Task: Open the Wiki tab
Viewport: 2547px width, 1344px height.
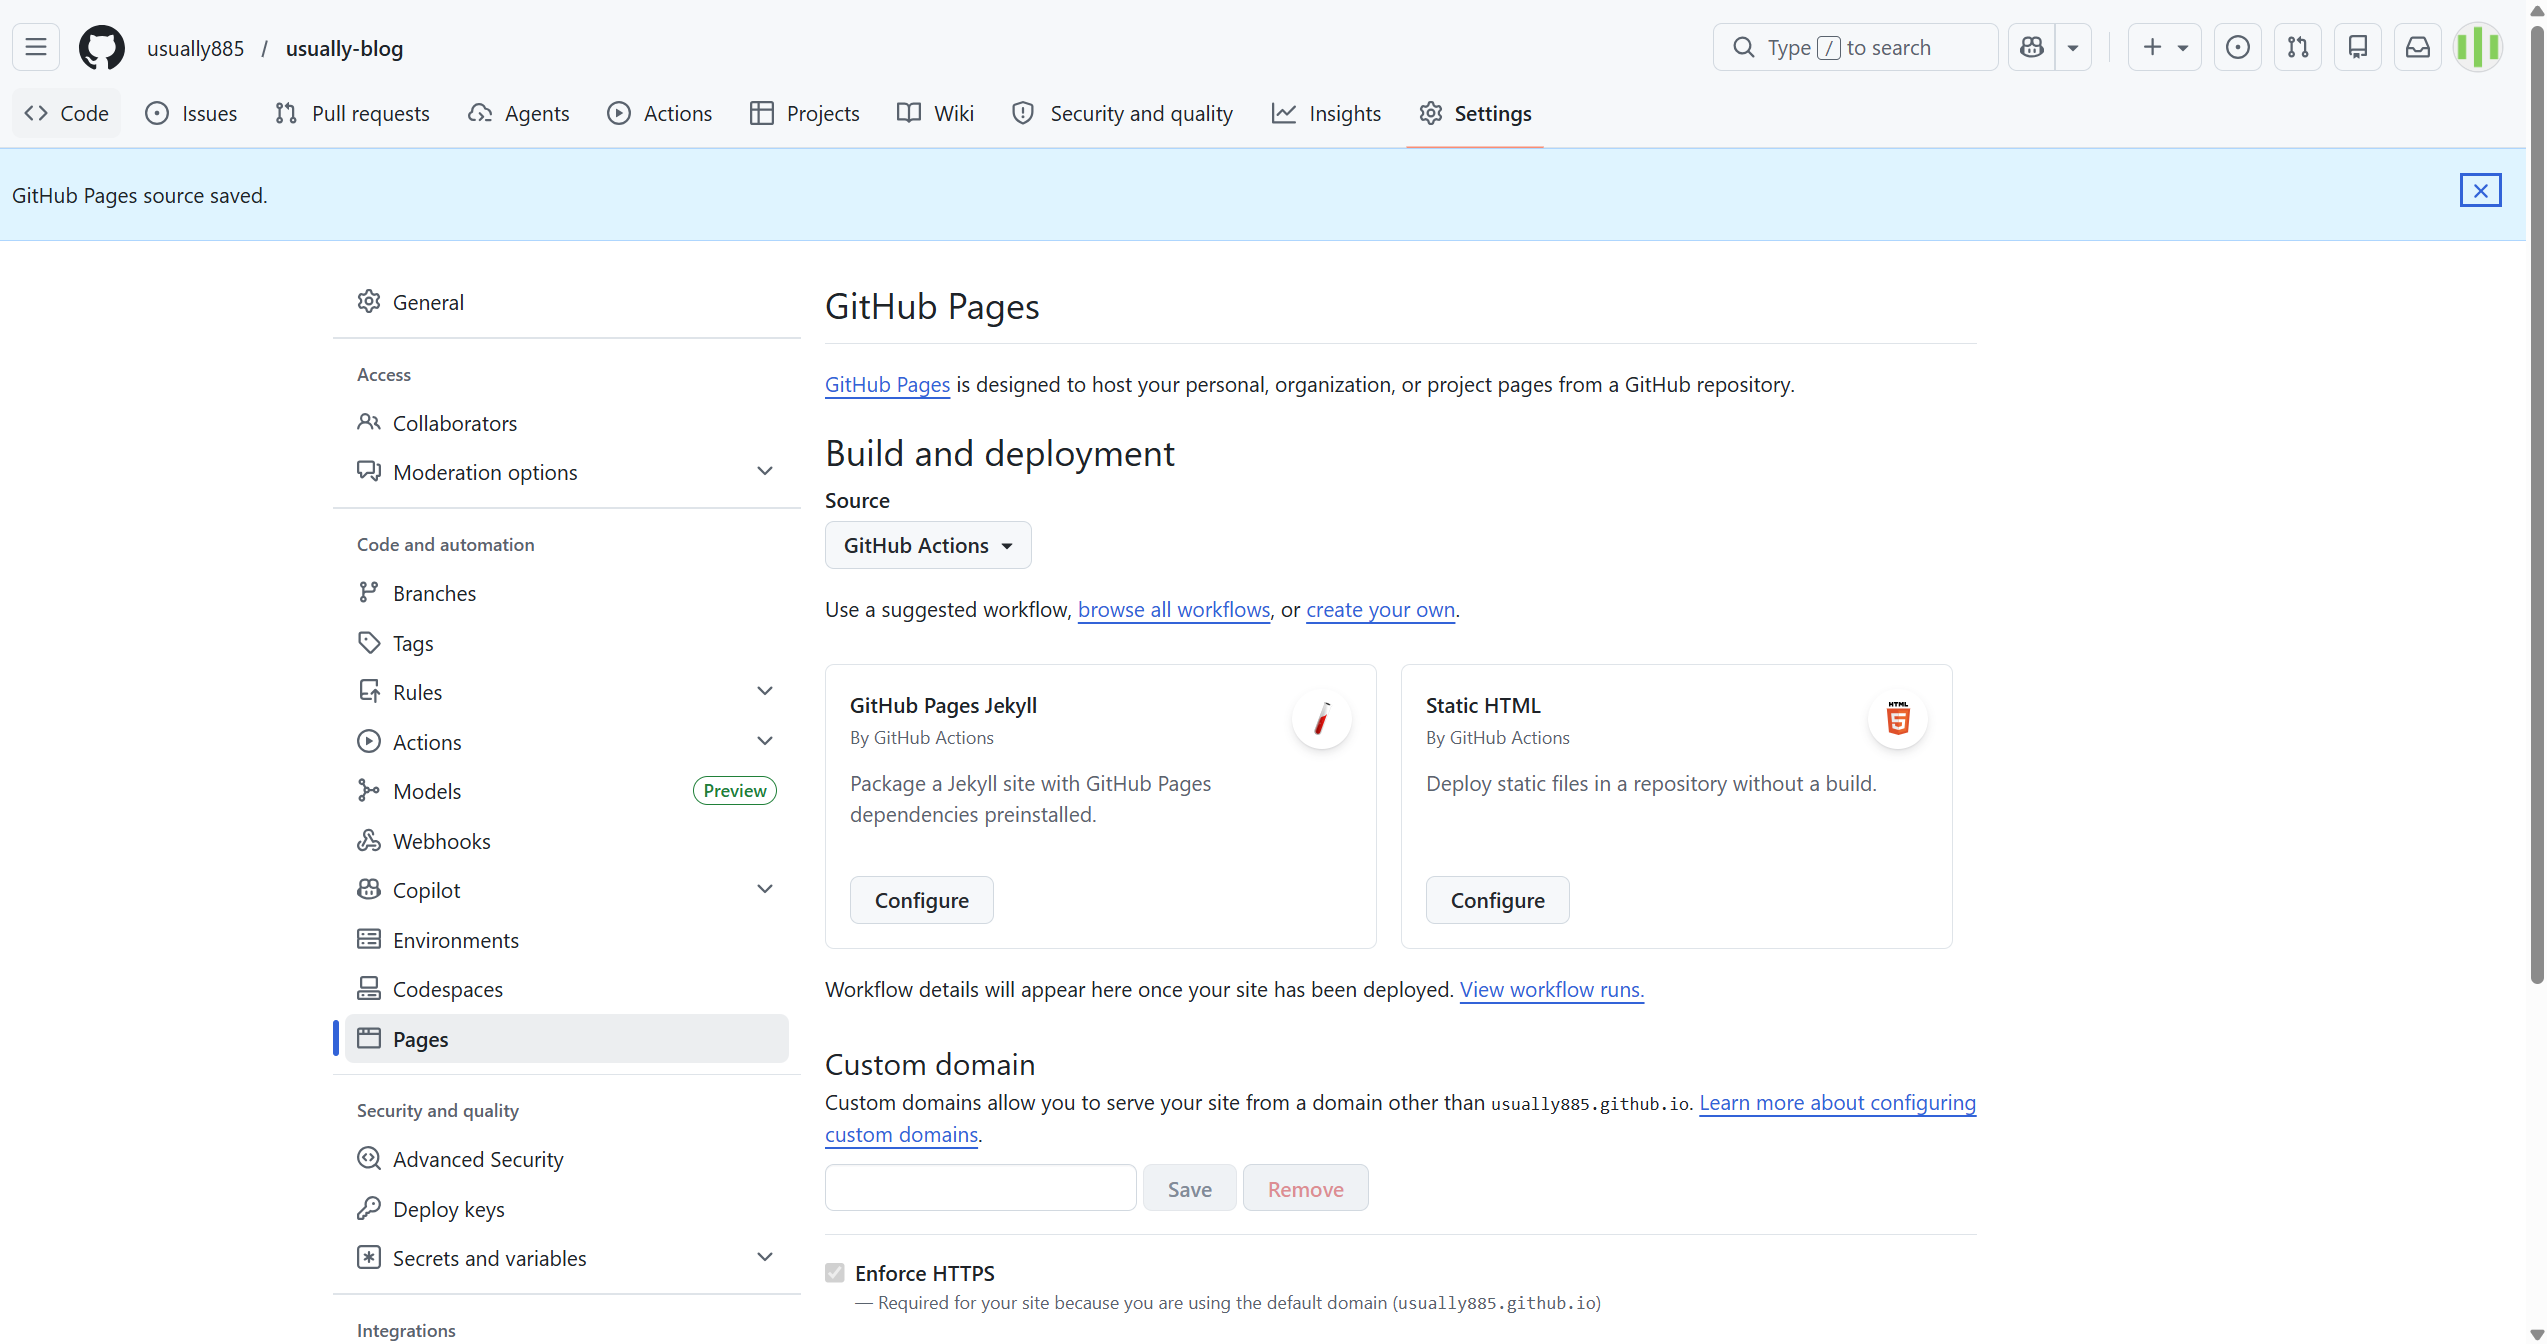Action: 935,113
